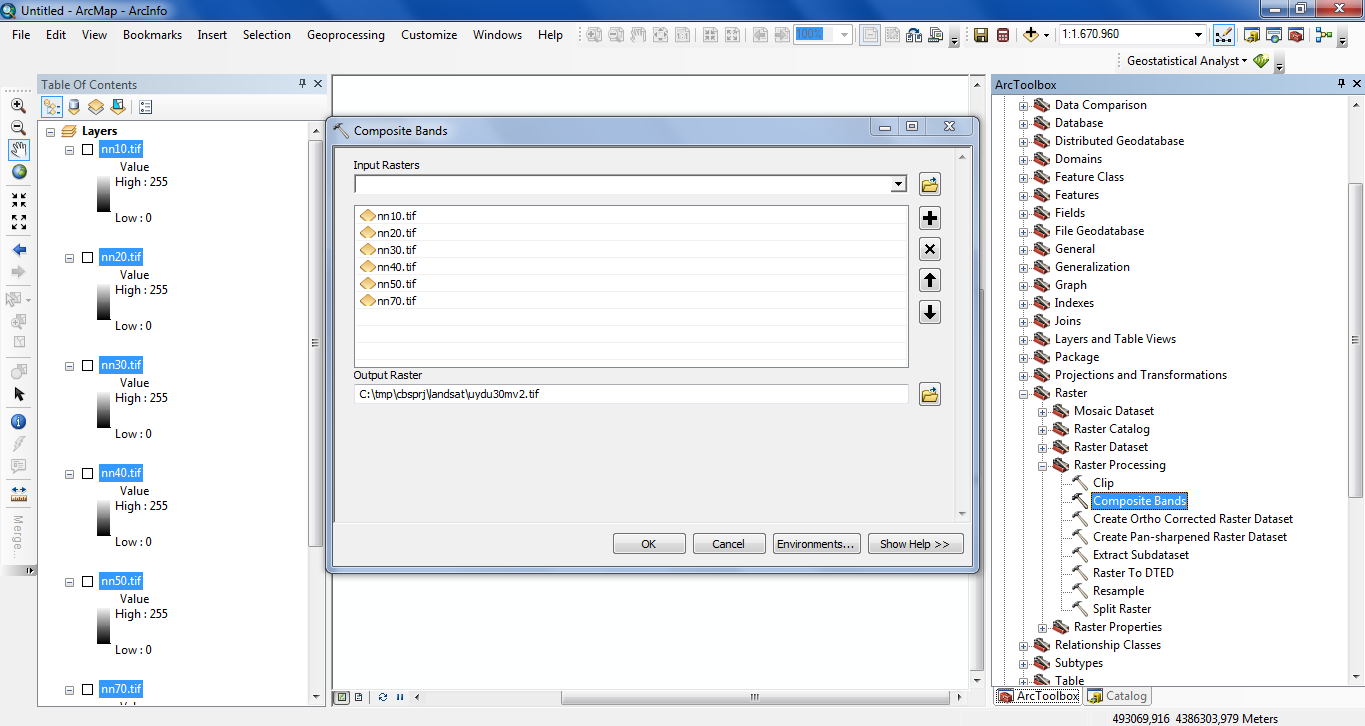Screen dimensions: 1365x726
Task: Open the Geostatistical Analyst dropdown menu
Action: (x=1187, y=61)
